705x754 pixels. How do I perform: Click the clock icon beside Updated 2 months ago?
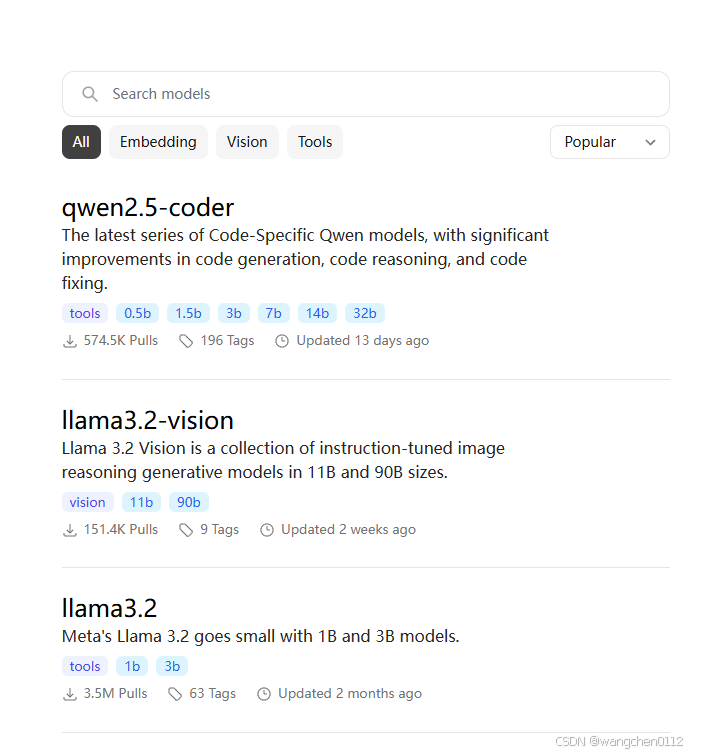pos(264,694)
